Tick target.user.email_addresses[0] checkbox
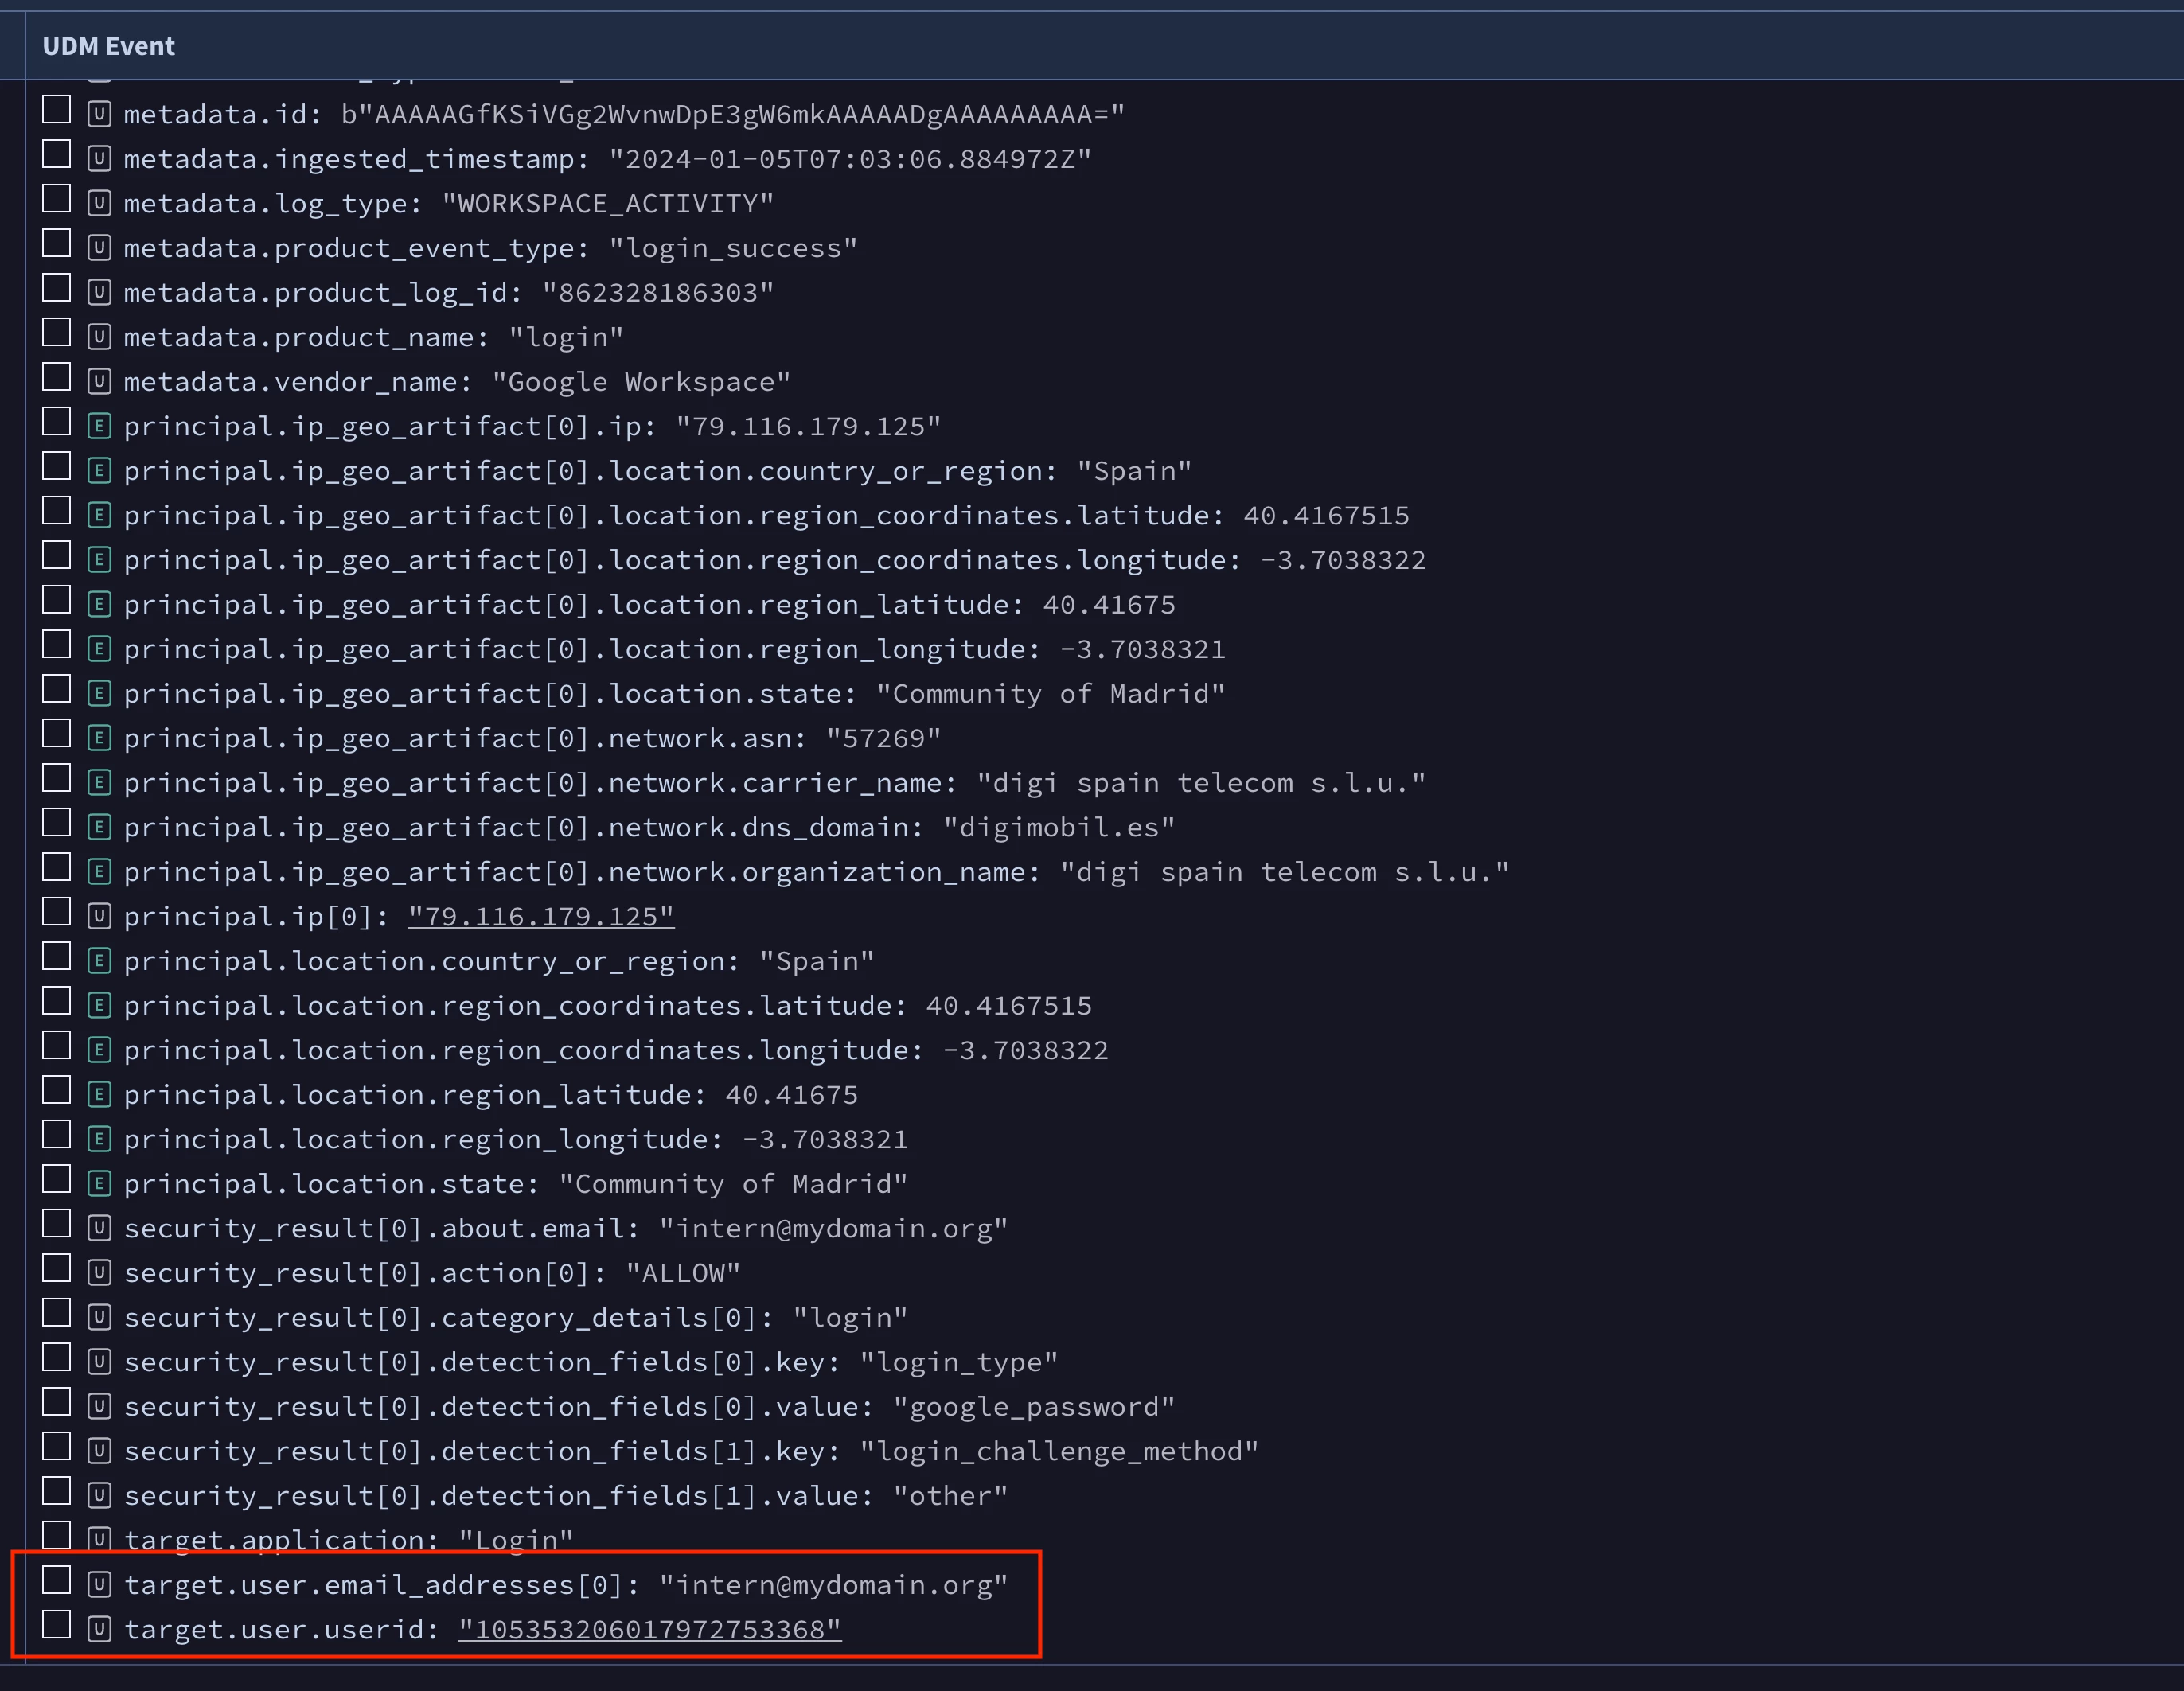The image size is (2184, 1691). [56, 1581]
